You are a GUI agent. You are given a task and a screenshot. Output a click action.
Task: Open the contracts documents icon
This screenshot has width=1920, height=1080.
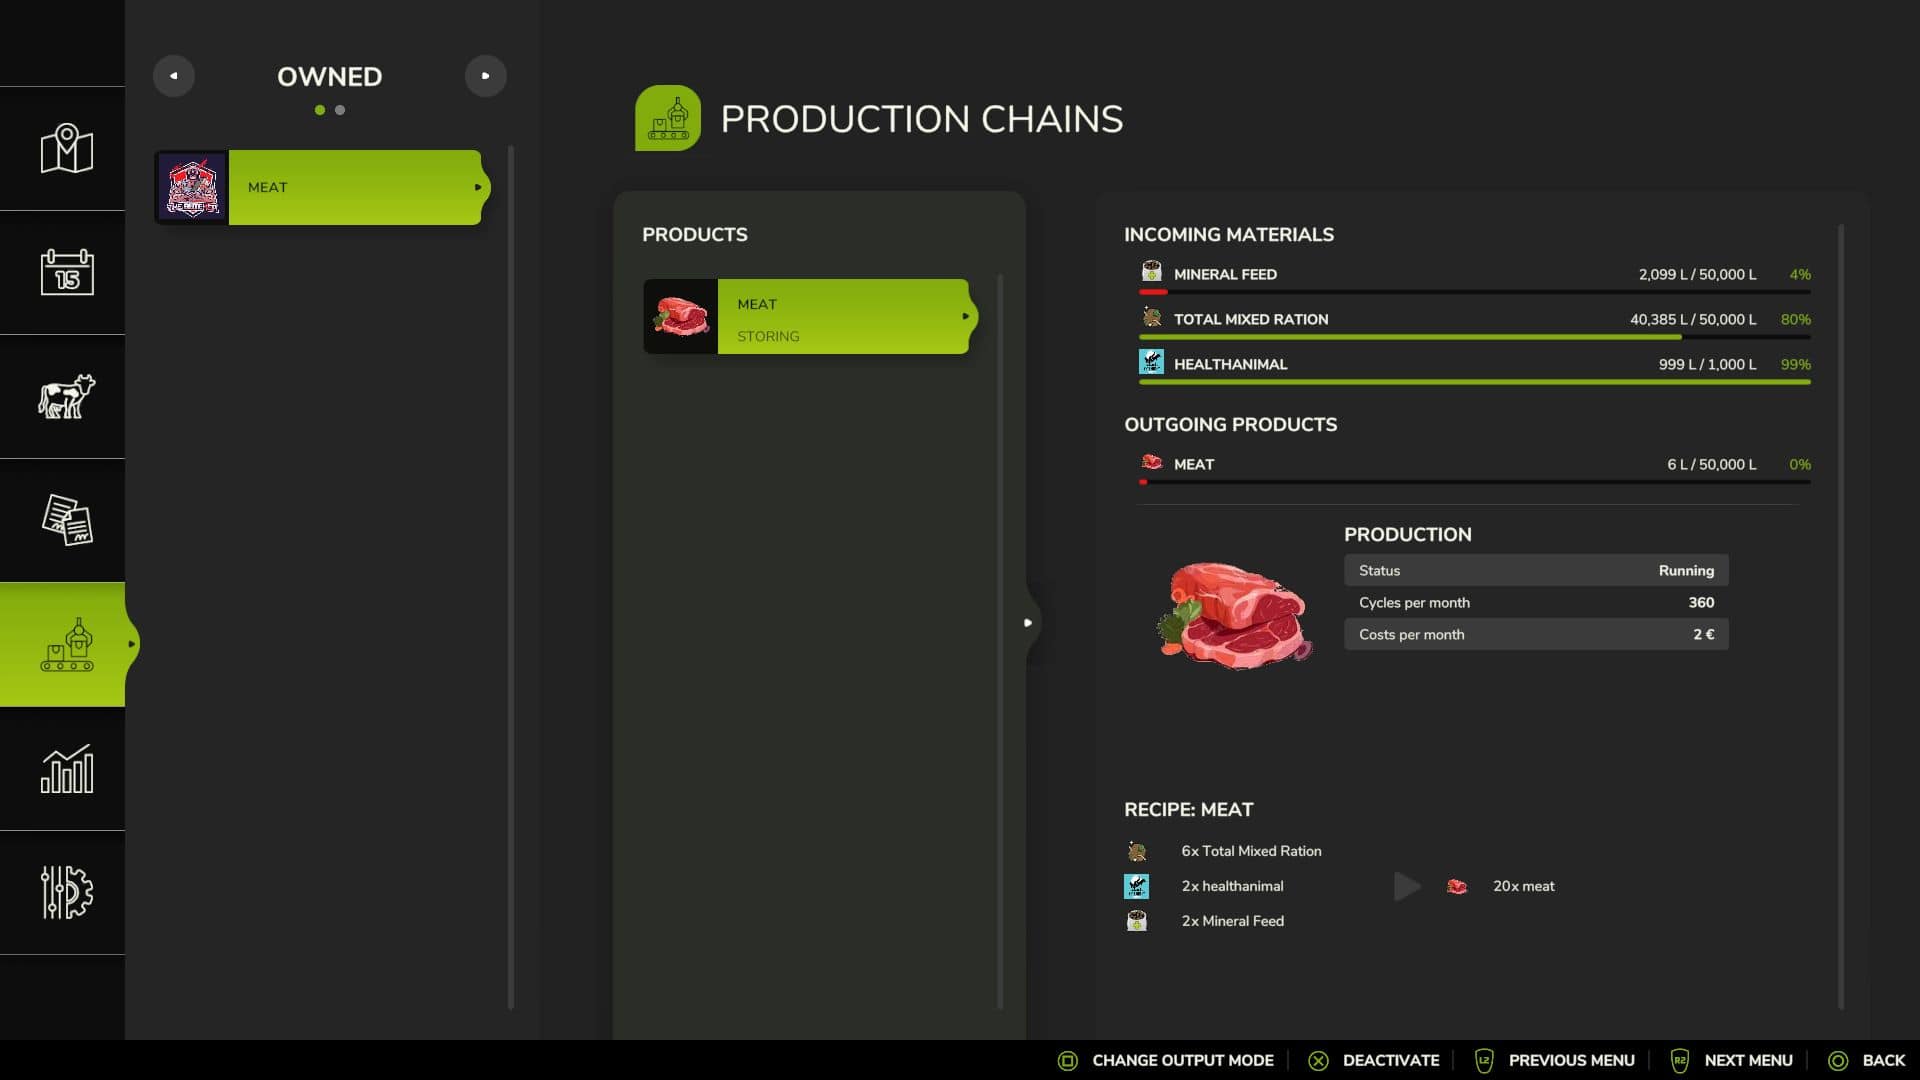coord(66,520)
